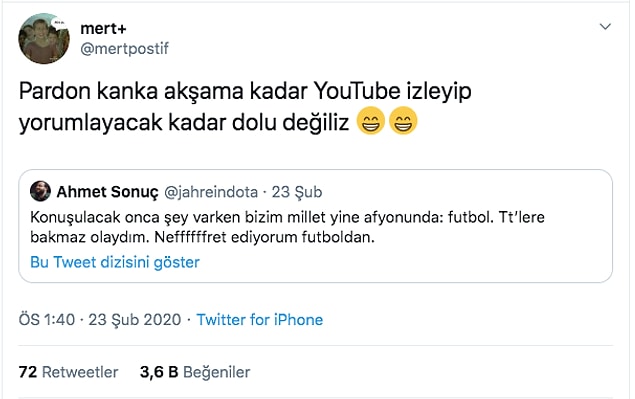
Task: Open the quoted tweet date 23 Şub
Action: [x=297, y=192]
